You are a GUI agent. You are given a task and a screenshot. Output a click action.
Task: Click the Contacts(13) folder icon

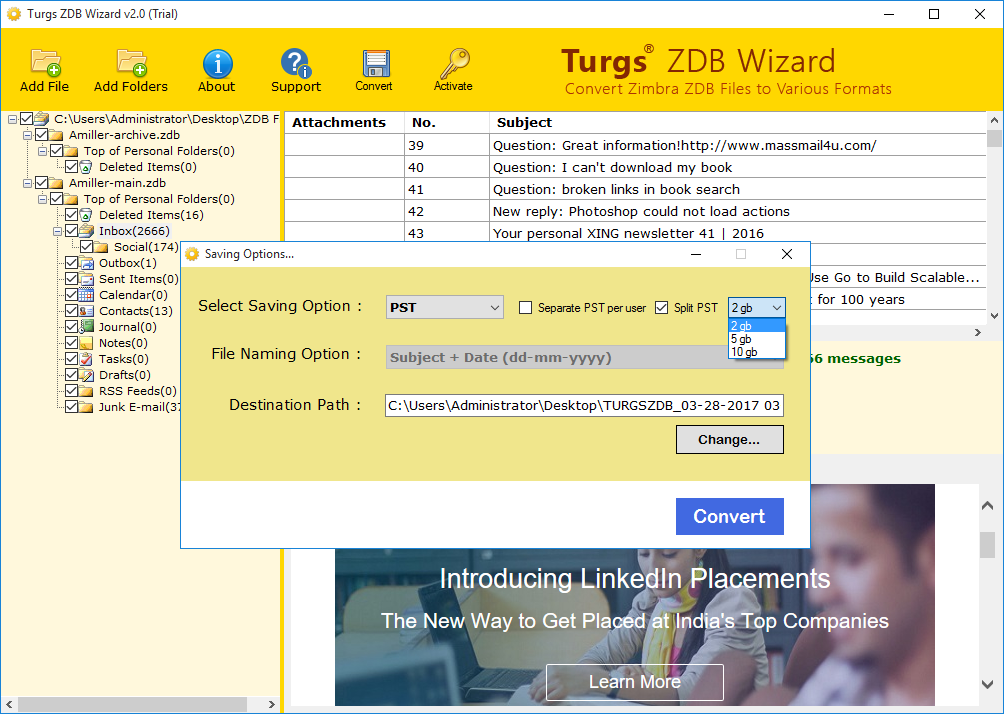(x=86, y=311)
